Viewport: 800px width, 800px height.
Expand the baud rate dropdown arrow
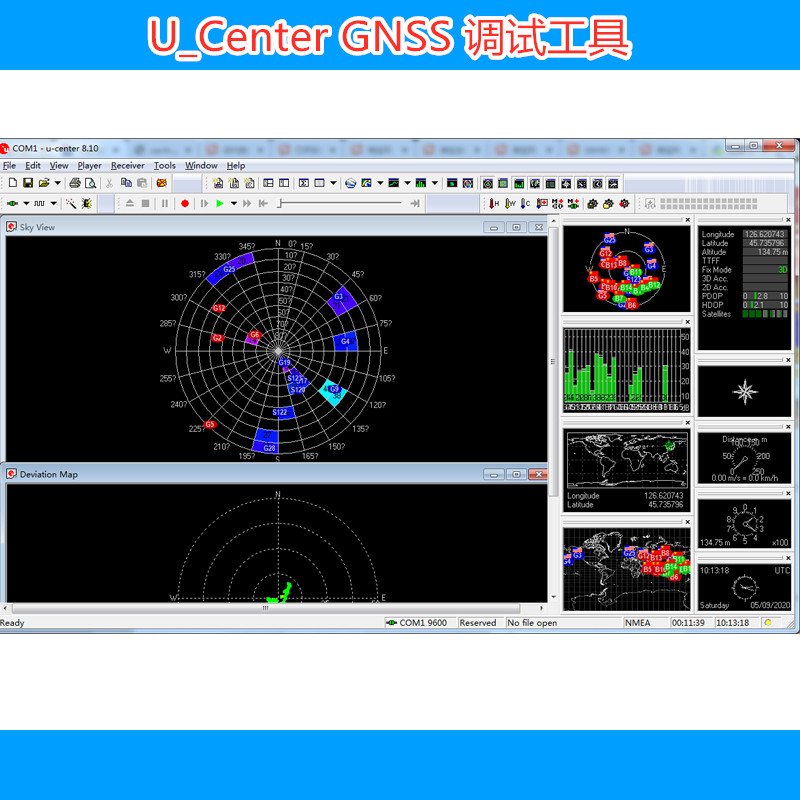click(53, 204)
